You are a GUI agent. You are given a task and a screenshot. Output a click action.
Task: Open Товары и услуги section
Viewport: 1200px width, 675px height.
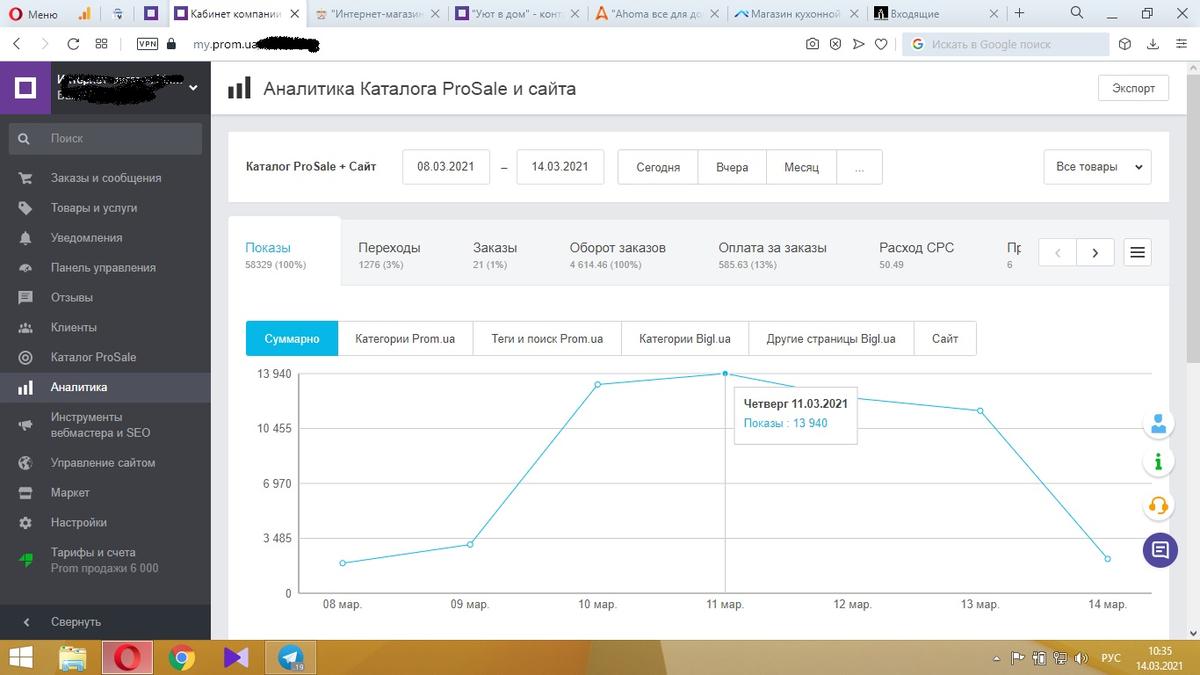(106, 208)
